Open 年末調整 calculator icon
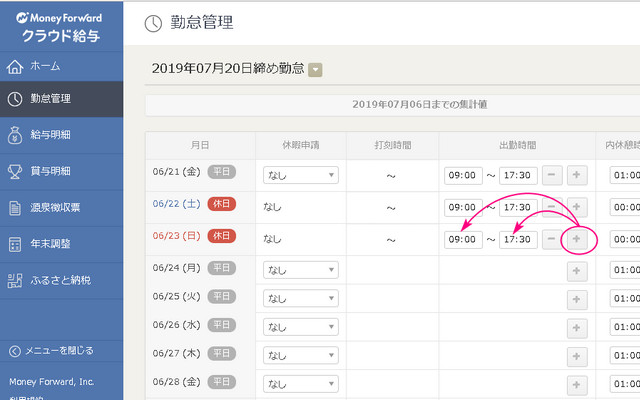The height and width of the screenshot is (400, 640). point(14,244)
